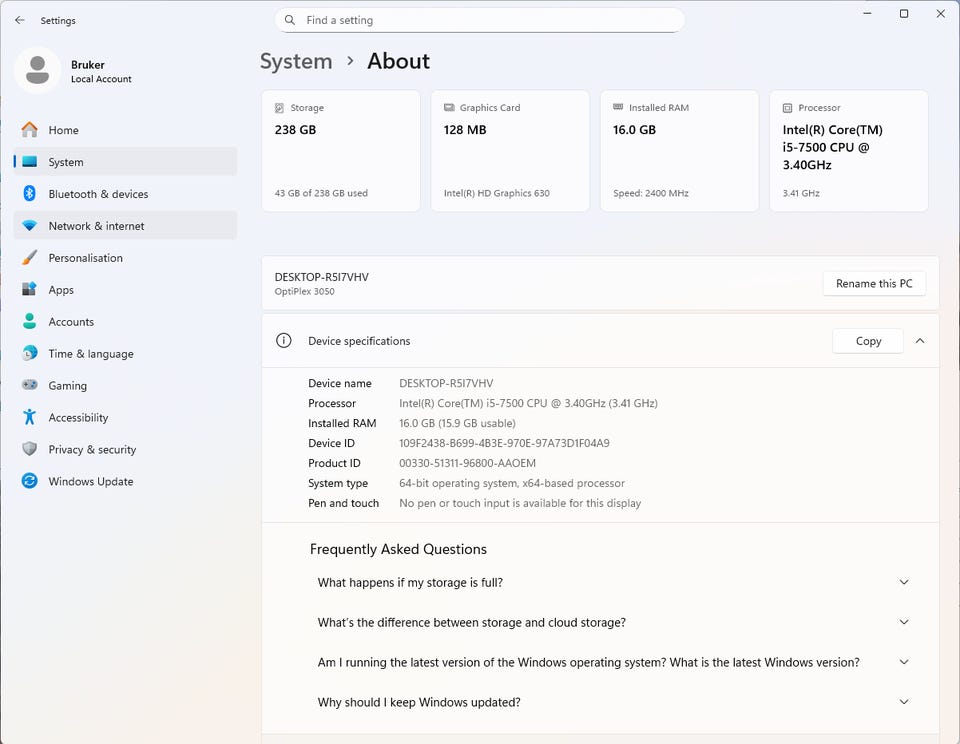Open Bluetooth & devices settings icon
This screenshot has height=744, width=960.
pos(29,194)
